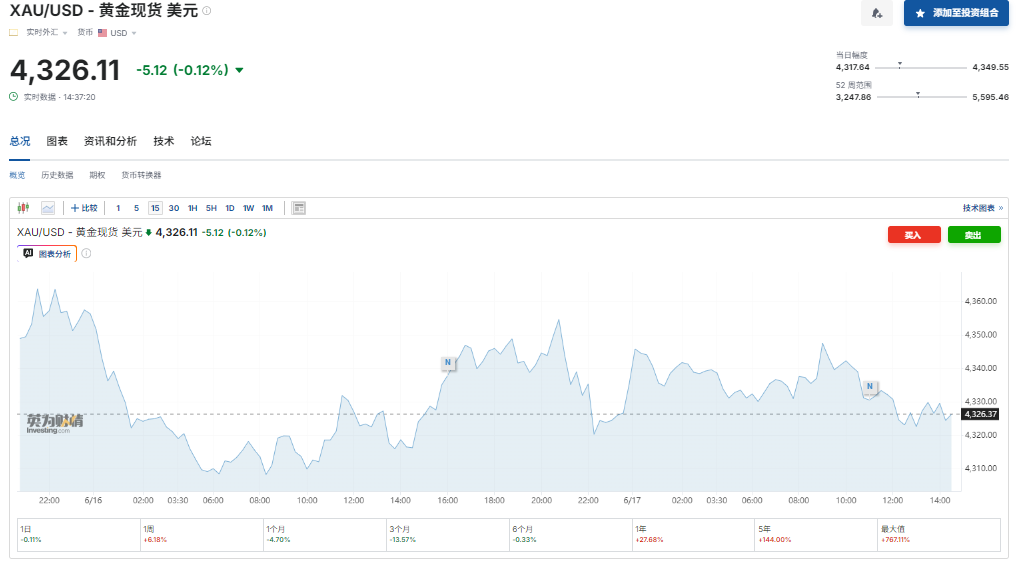The height and width of the screenshot is (568, 1020).
Task: Select the 5-minute chart interval
Action: pyautogui.click(x=136, y=208)
